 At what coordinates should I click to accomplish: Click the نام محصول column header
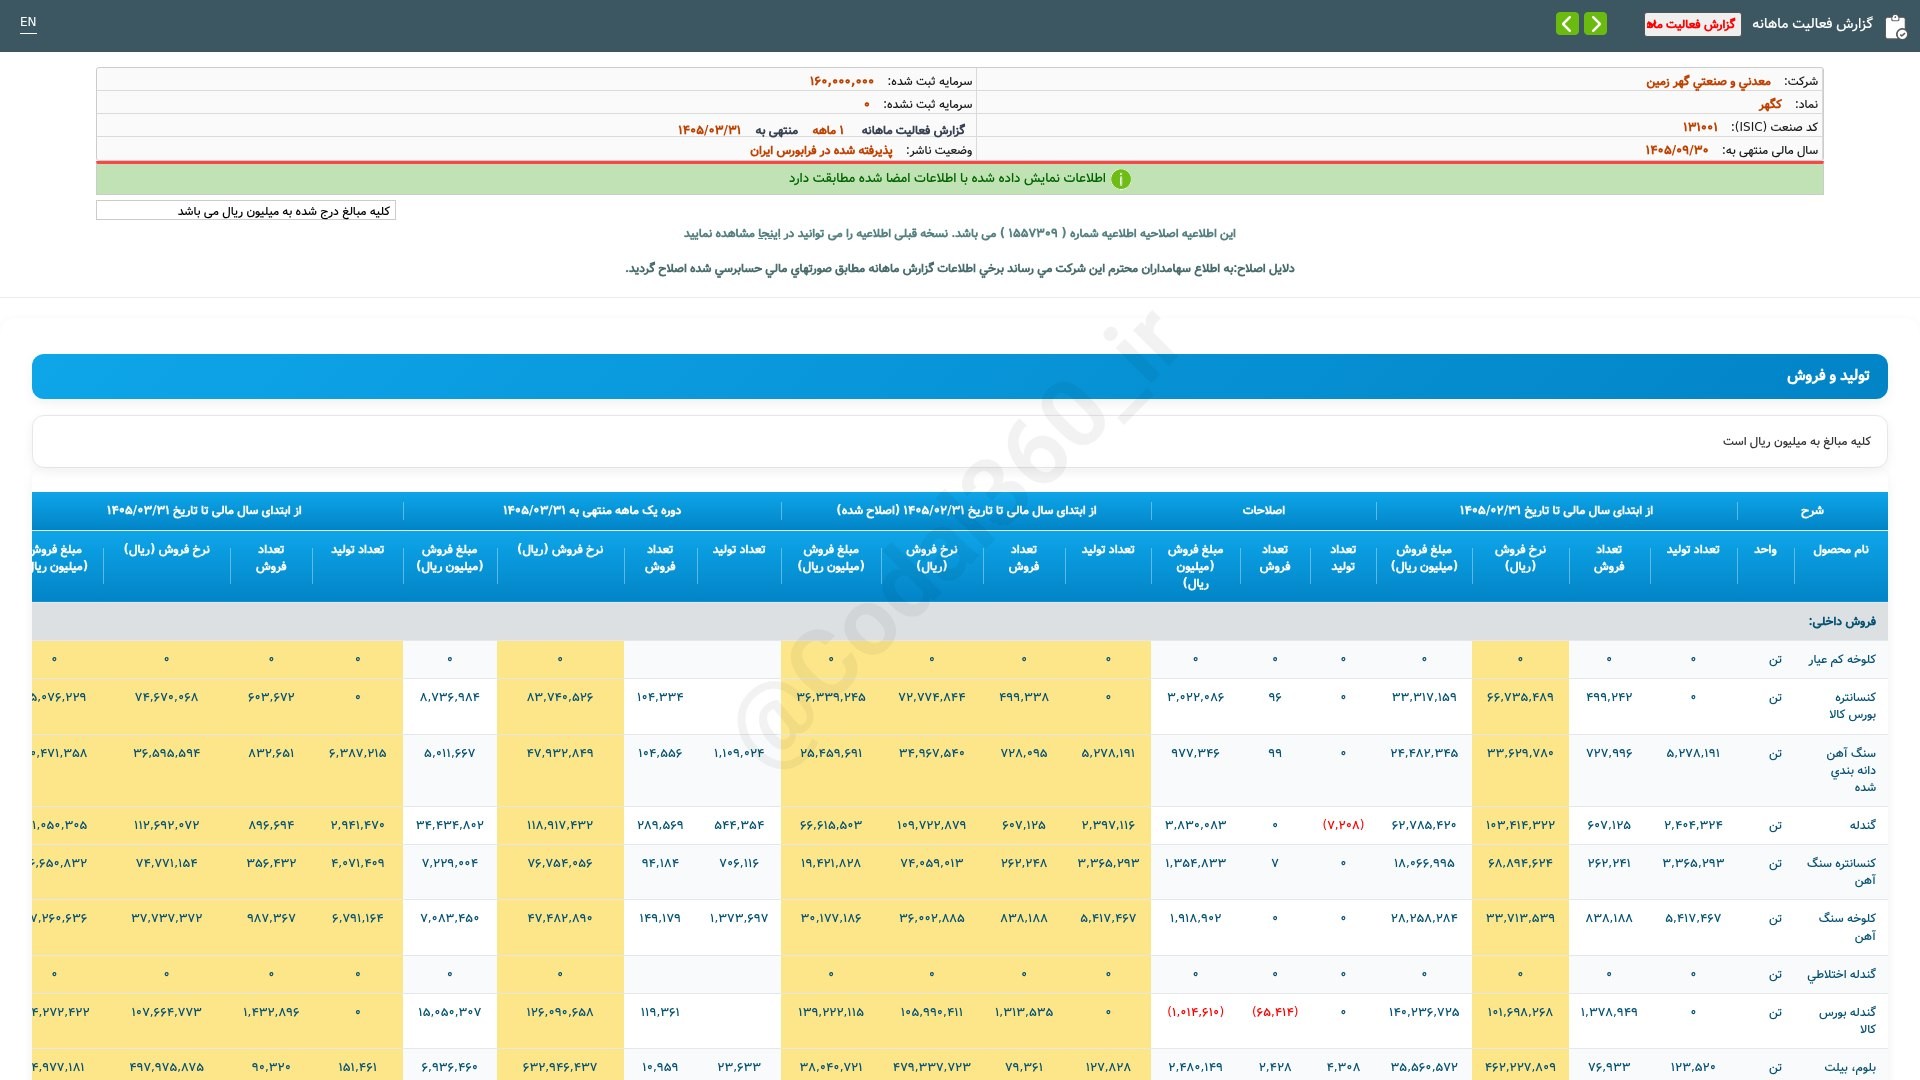[x=1840, y=550]
